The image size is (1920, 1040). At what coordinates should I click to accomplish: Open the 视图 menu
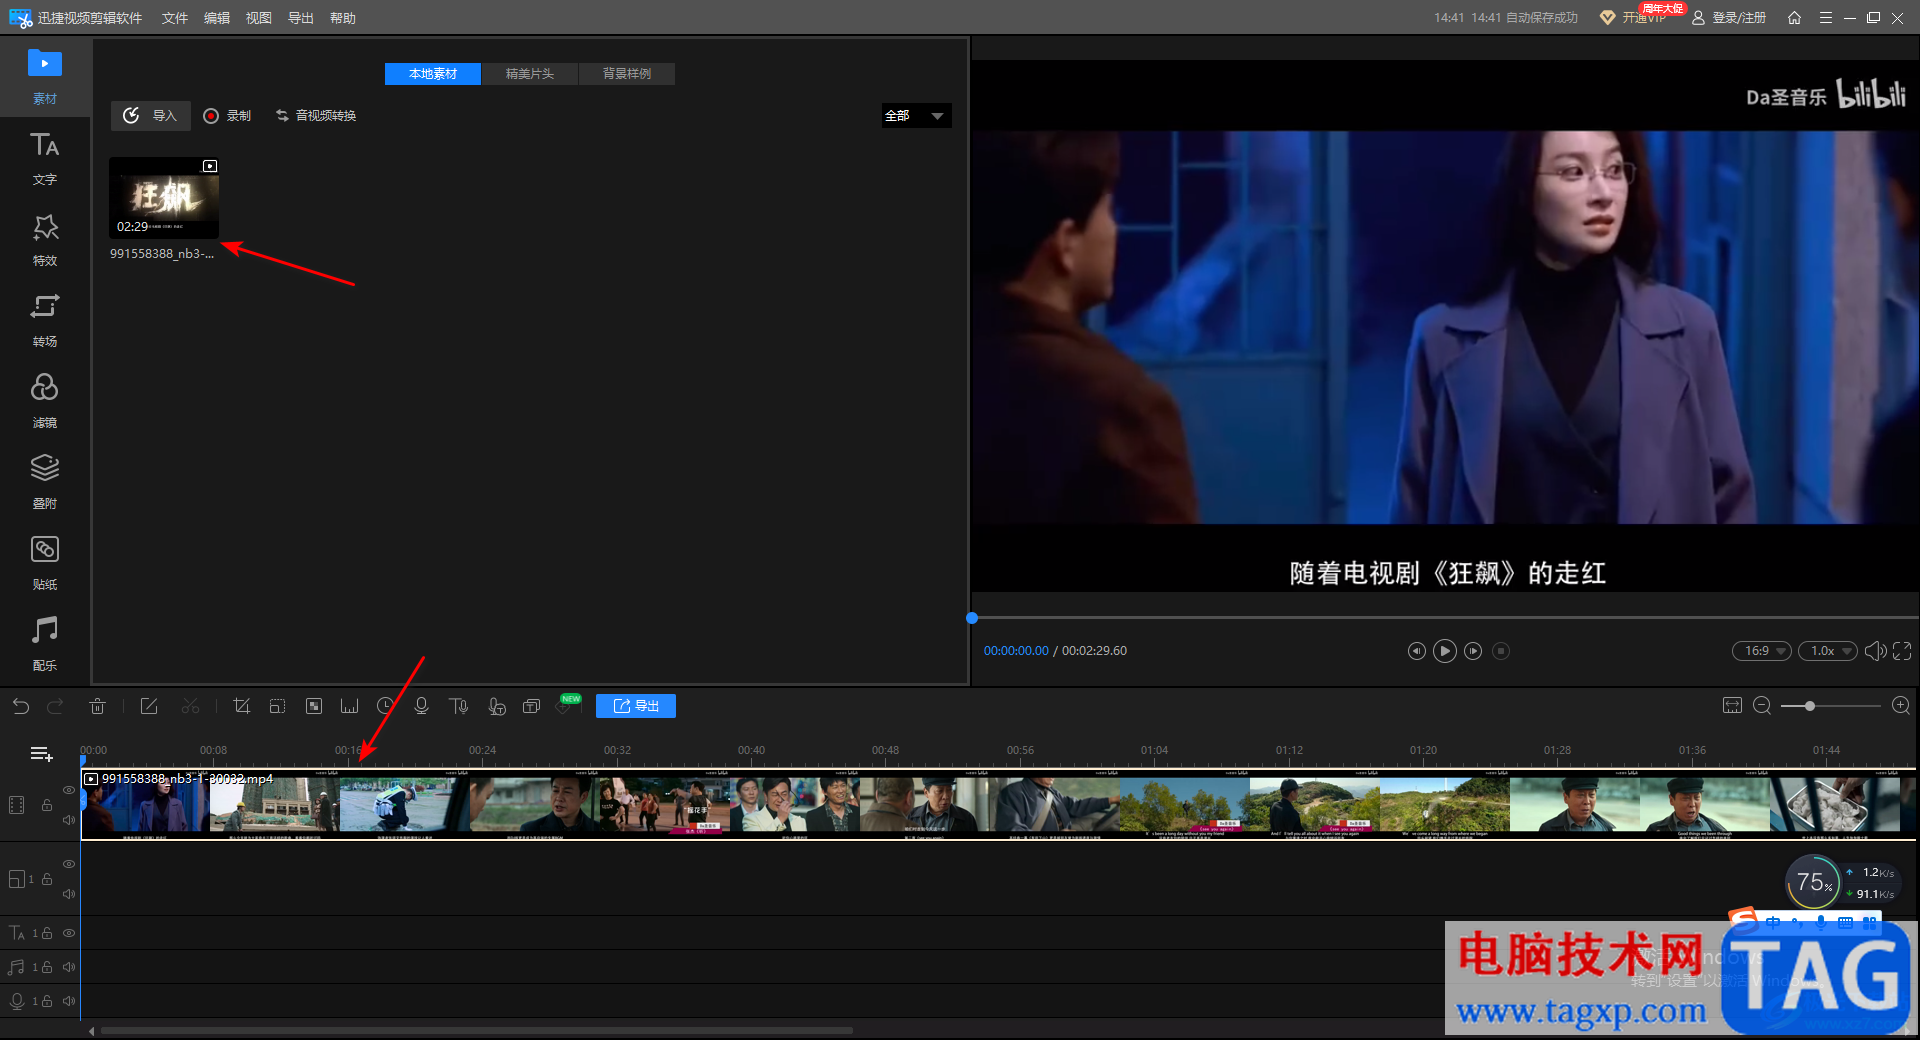click(259, 18)
